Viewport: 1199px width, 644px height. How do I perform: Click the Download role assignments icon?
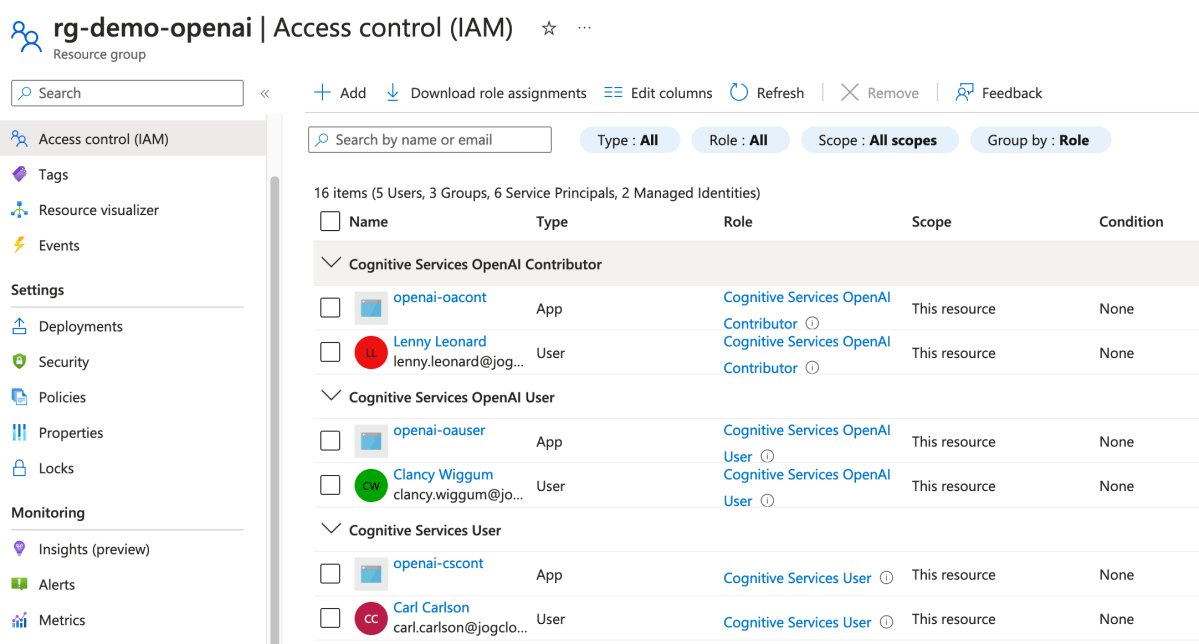(393, 93)
